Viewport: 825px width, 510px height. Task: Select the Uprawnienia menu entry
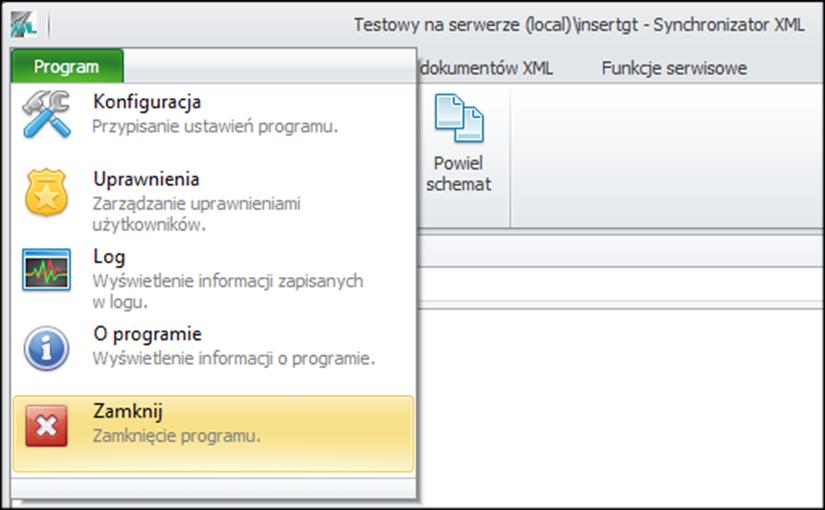(x=214, y=200)
